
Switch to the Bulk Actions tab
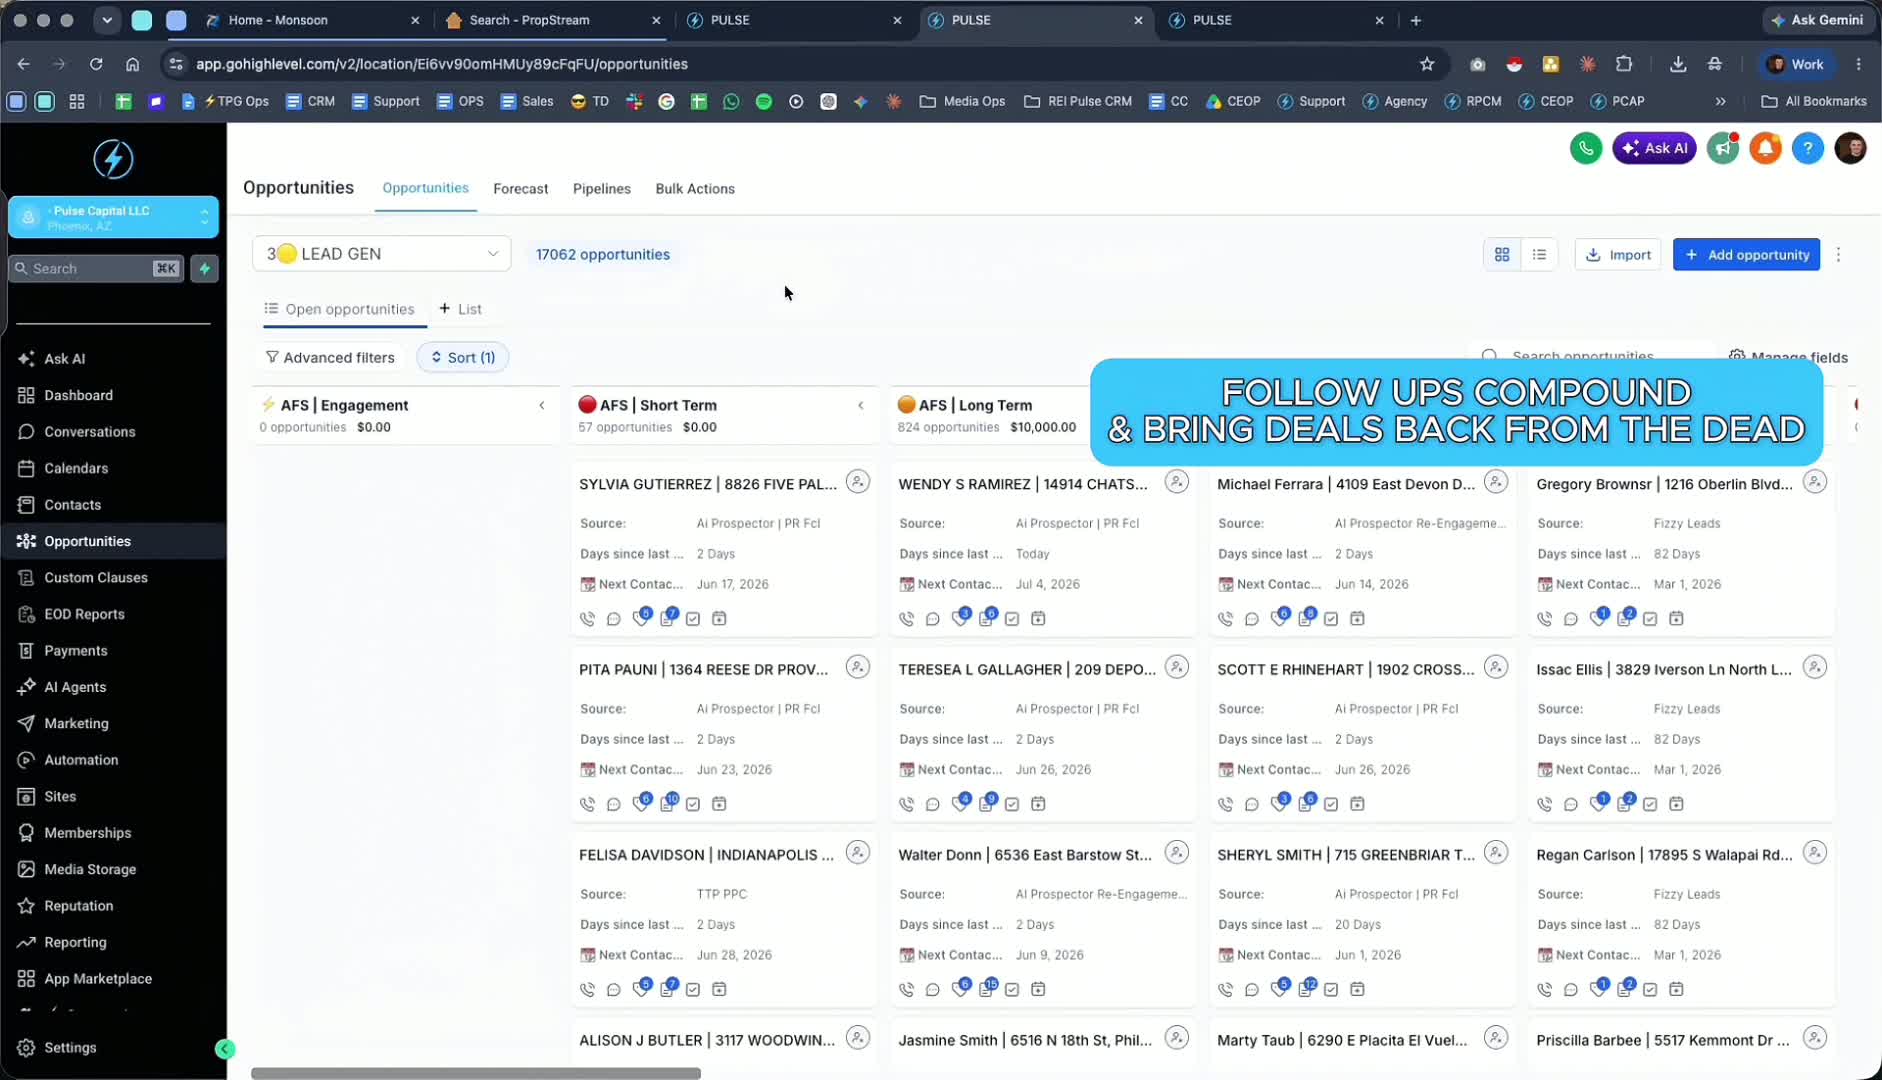point(695,188)
